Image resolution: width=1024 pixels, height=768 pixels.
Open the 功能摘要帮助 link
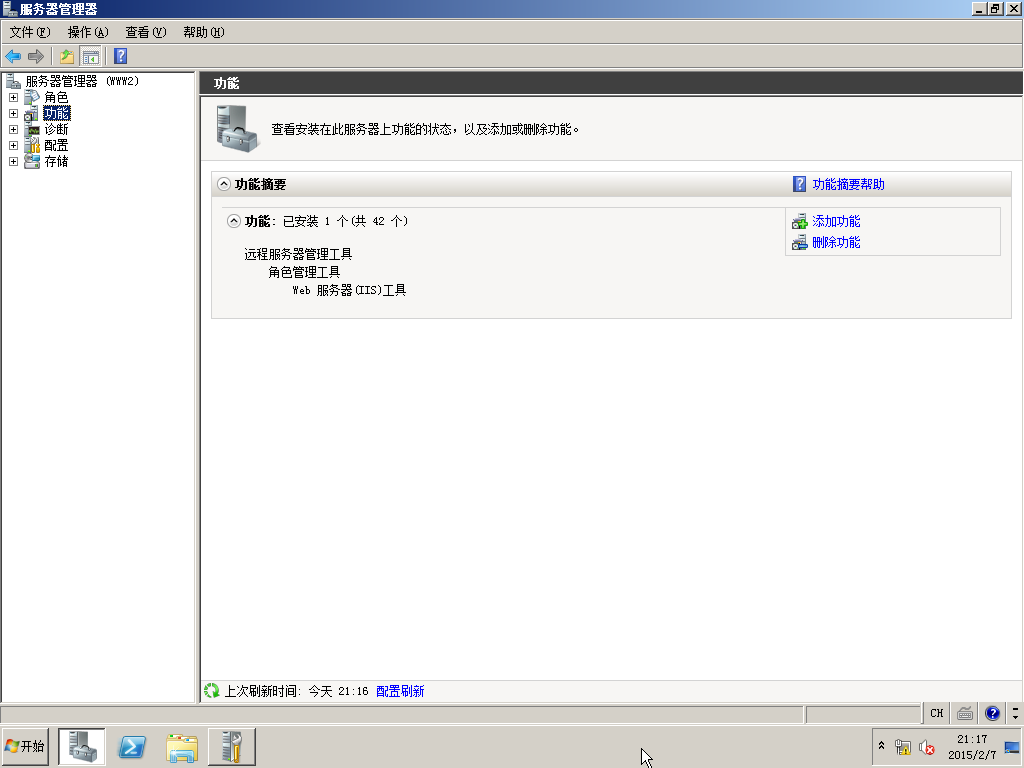pyautogui.click(x=848, y=184)
